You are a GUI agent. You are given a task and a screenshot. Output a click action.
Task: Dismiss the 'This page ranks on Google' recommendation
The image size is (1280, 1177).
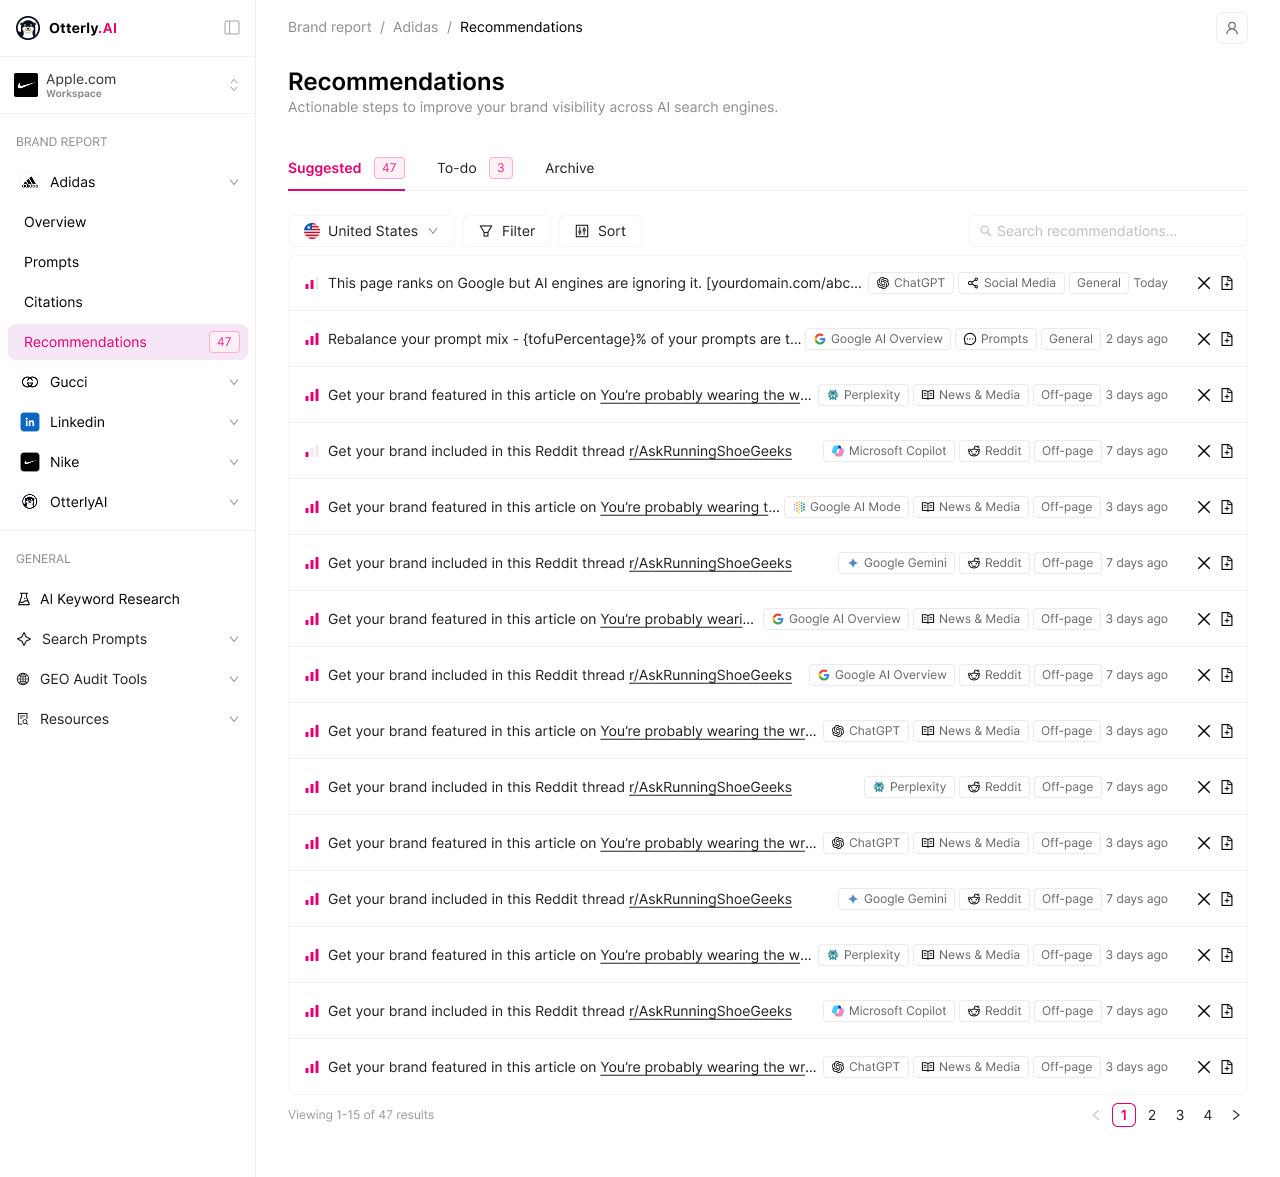(1204, 283)
